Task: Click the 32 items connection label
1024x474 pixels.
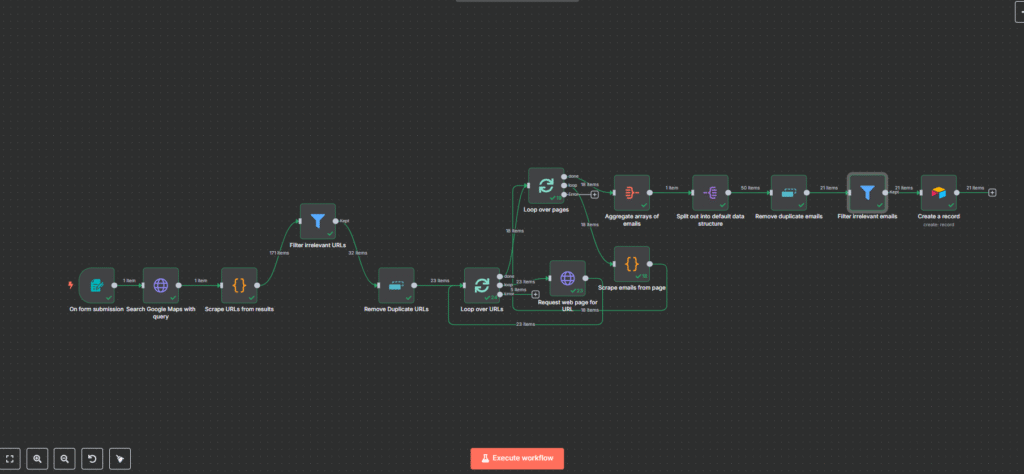Action: pyautogui.click(x=357, y=253)
